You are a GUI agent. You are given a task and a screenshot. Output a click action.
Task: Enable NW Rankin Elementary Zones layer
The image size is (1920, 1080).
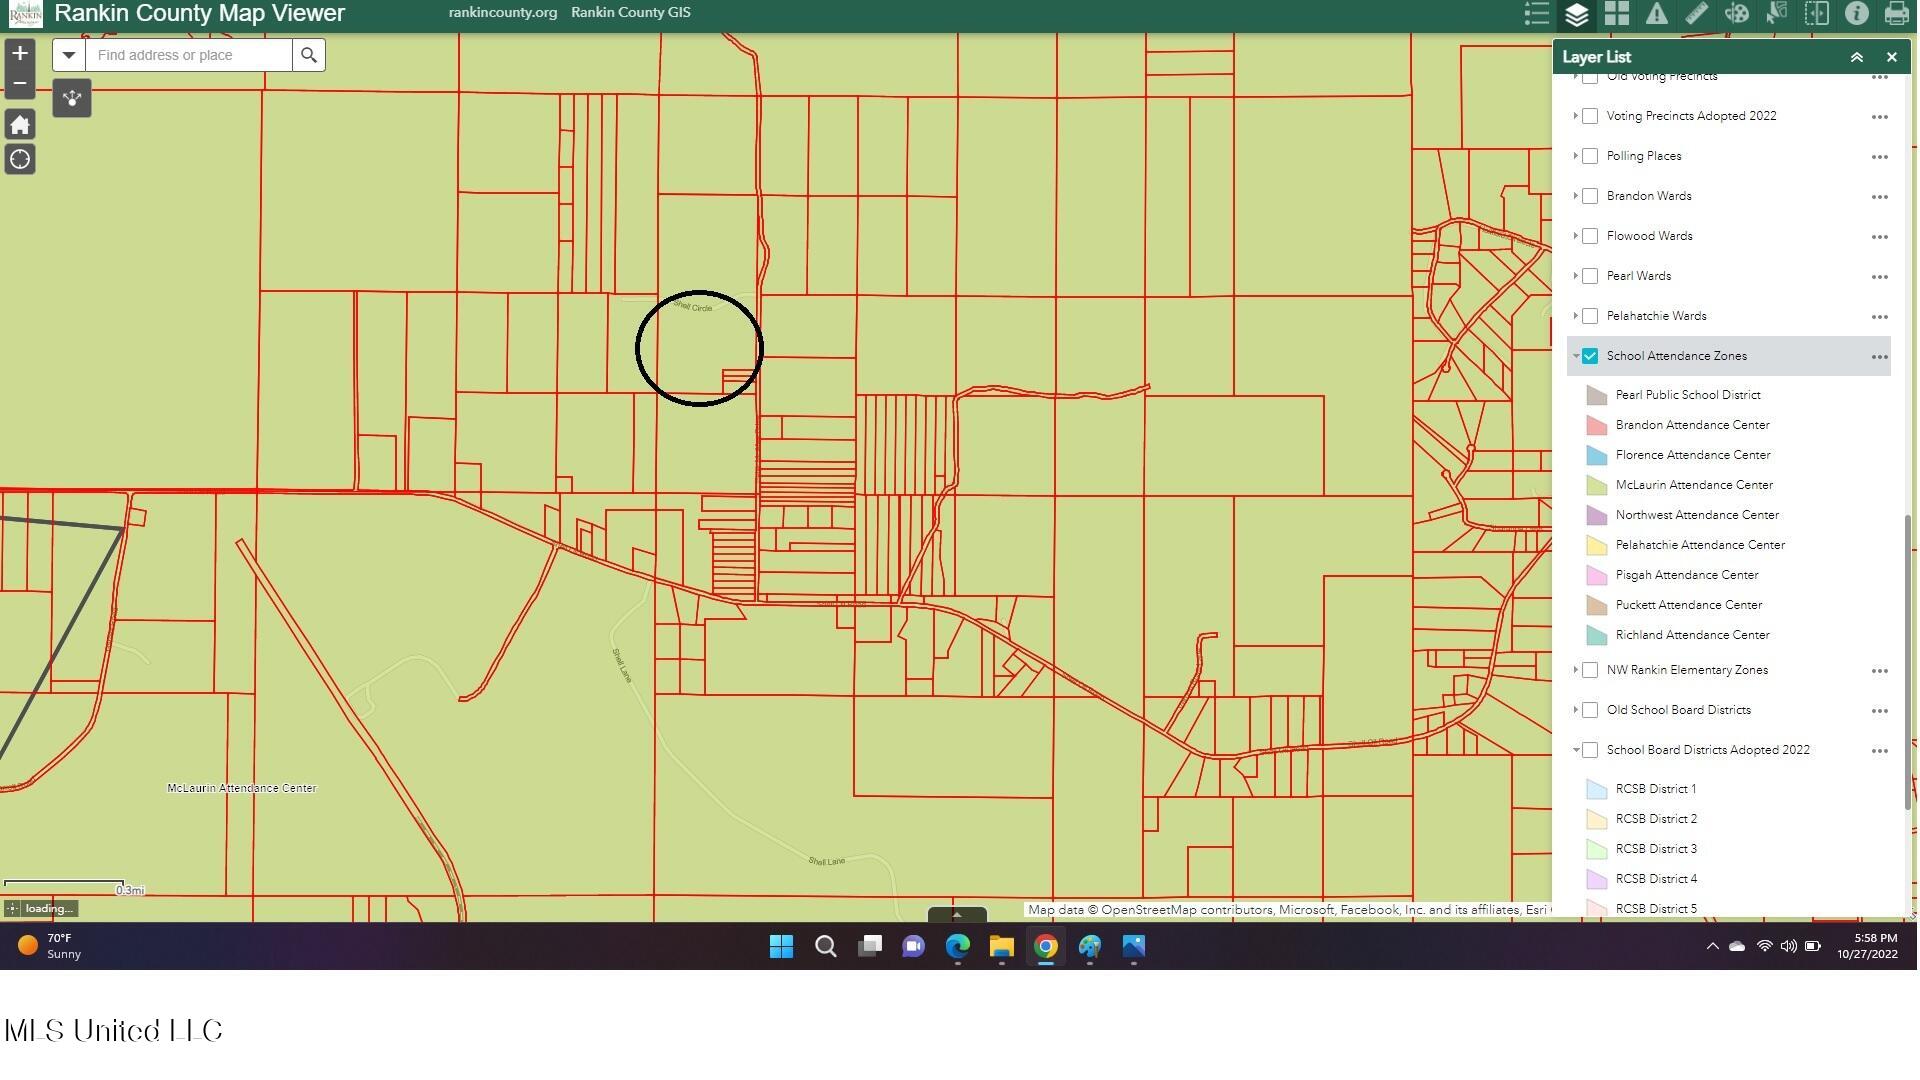point(1590,670)
